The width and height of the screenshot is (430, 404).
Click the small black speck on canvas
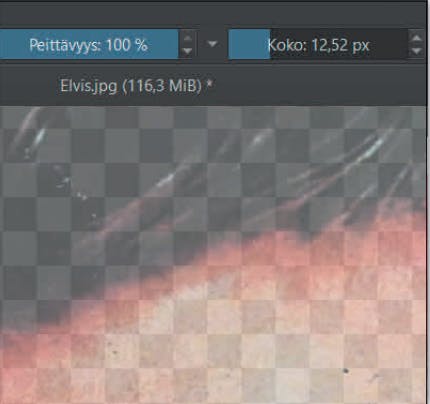(346, 371)
